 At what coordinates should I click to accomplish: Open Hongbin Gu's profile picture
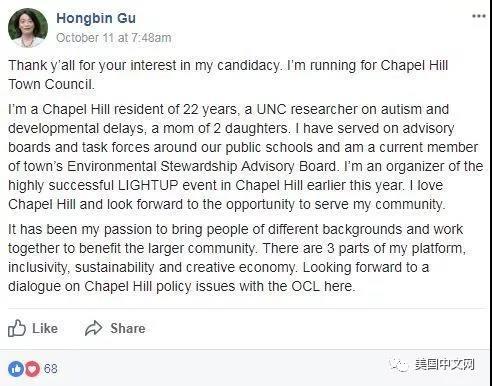[x=28, y=28]
